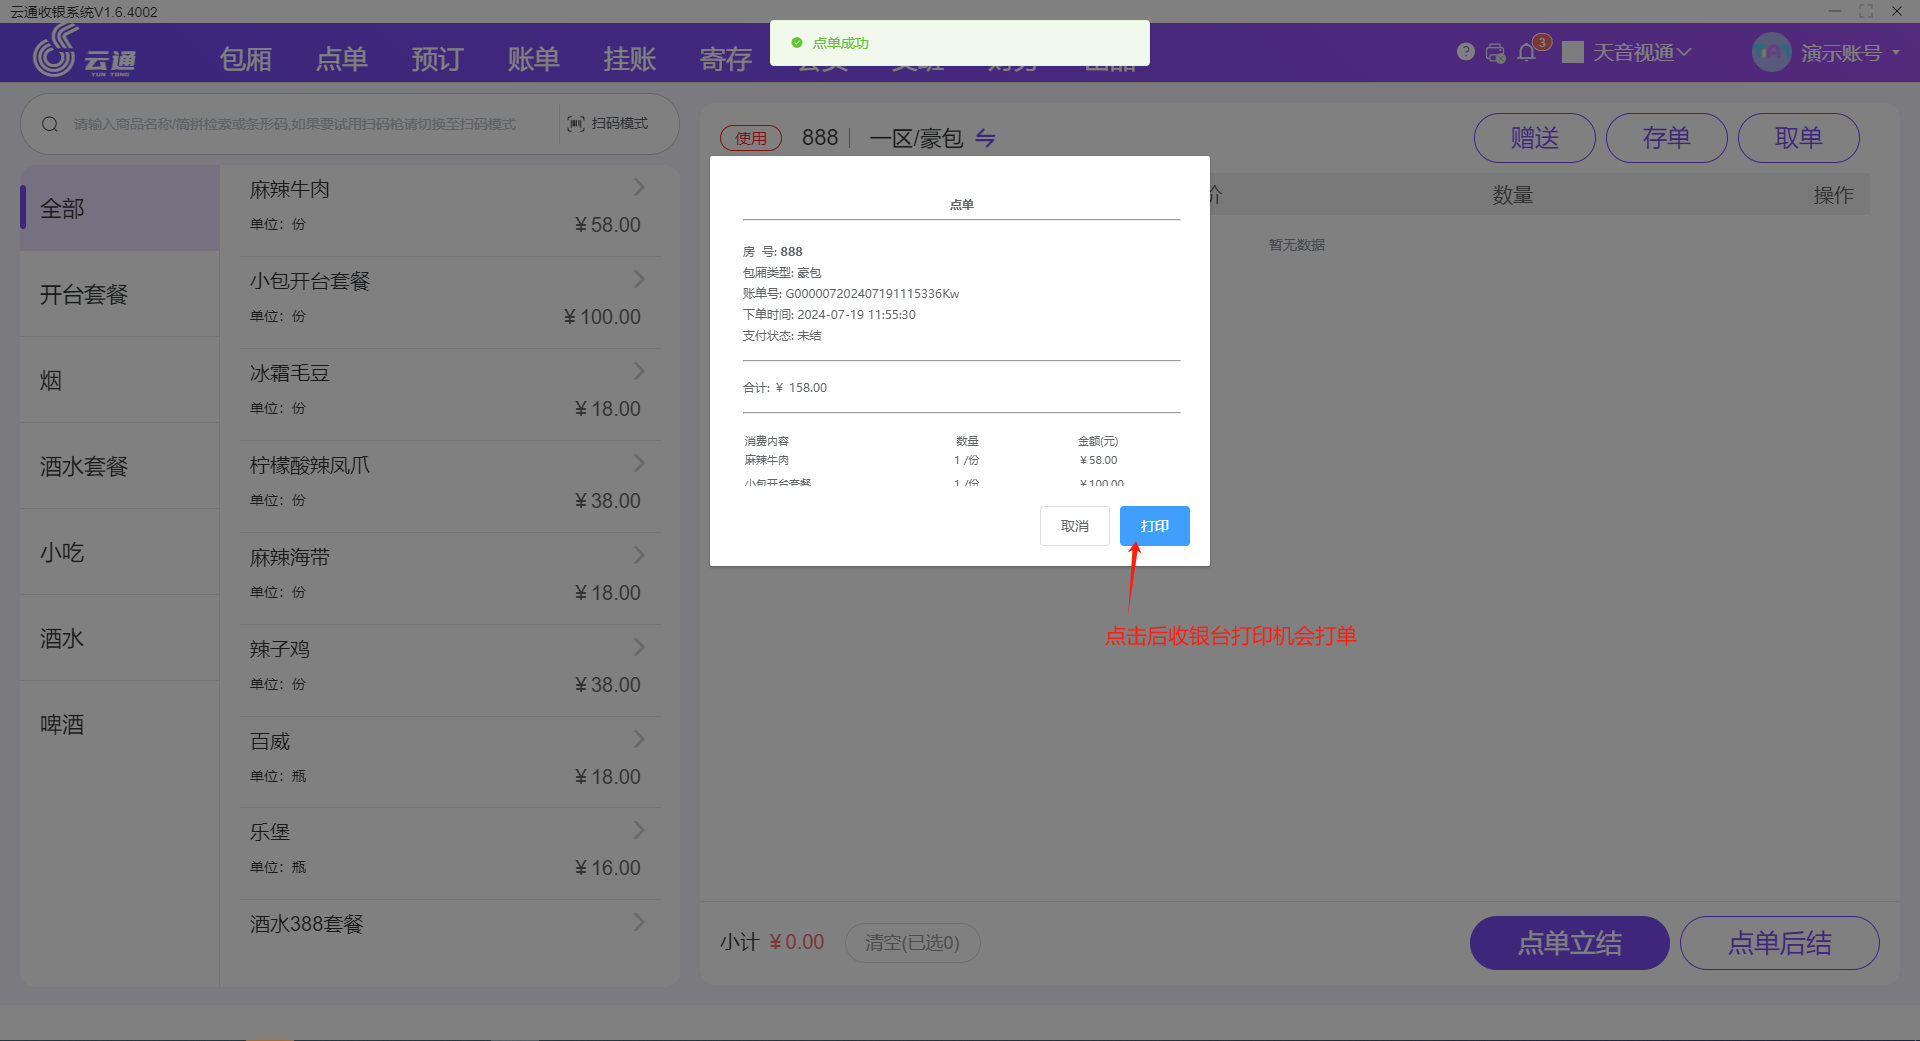Open the notification bell
1920x1041 pixels.
tap(1526, 52)
